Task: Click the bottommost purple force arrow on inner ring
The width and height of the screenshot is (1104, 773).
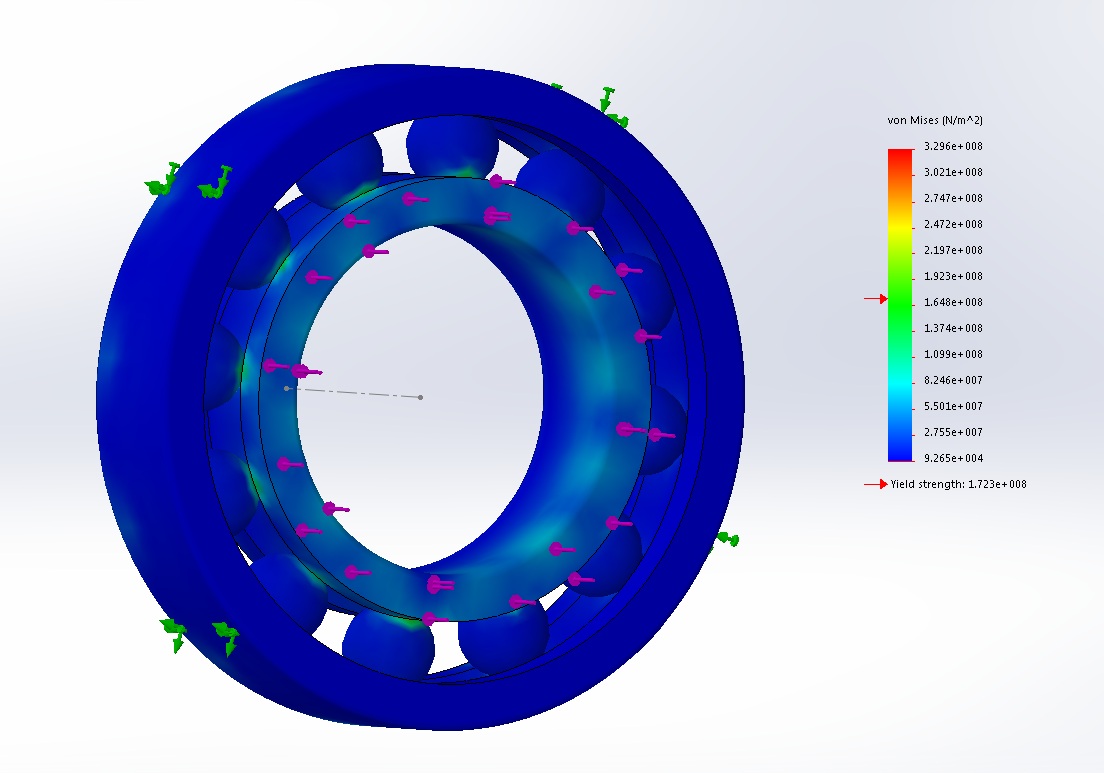Action: click(432, 619)
